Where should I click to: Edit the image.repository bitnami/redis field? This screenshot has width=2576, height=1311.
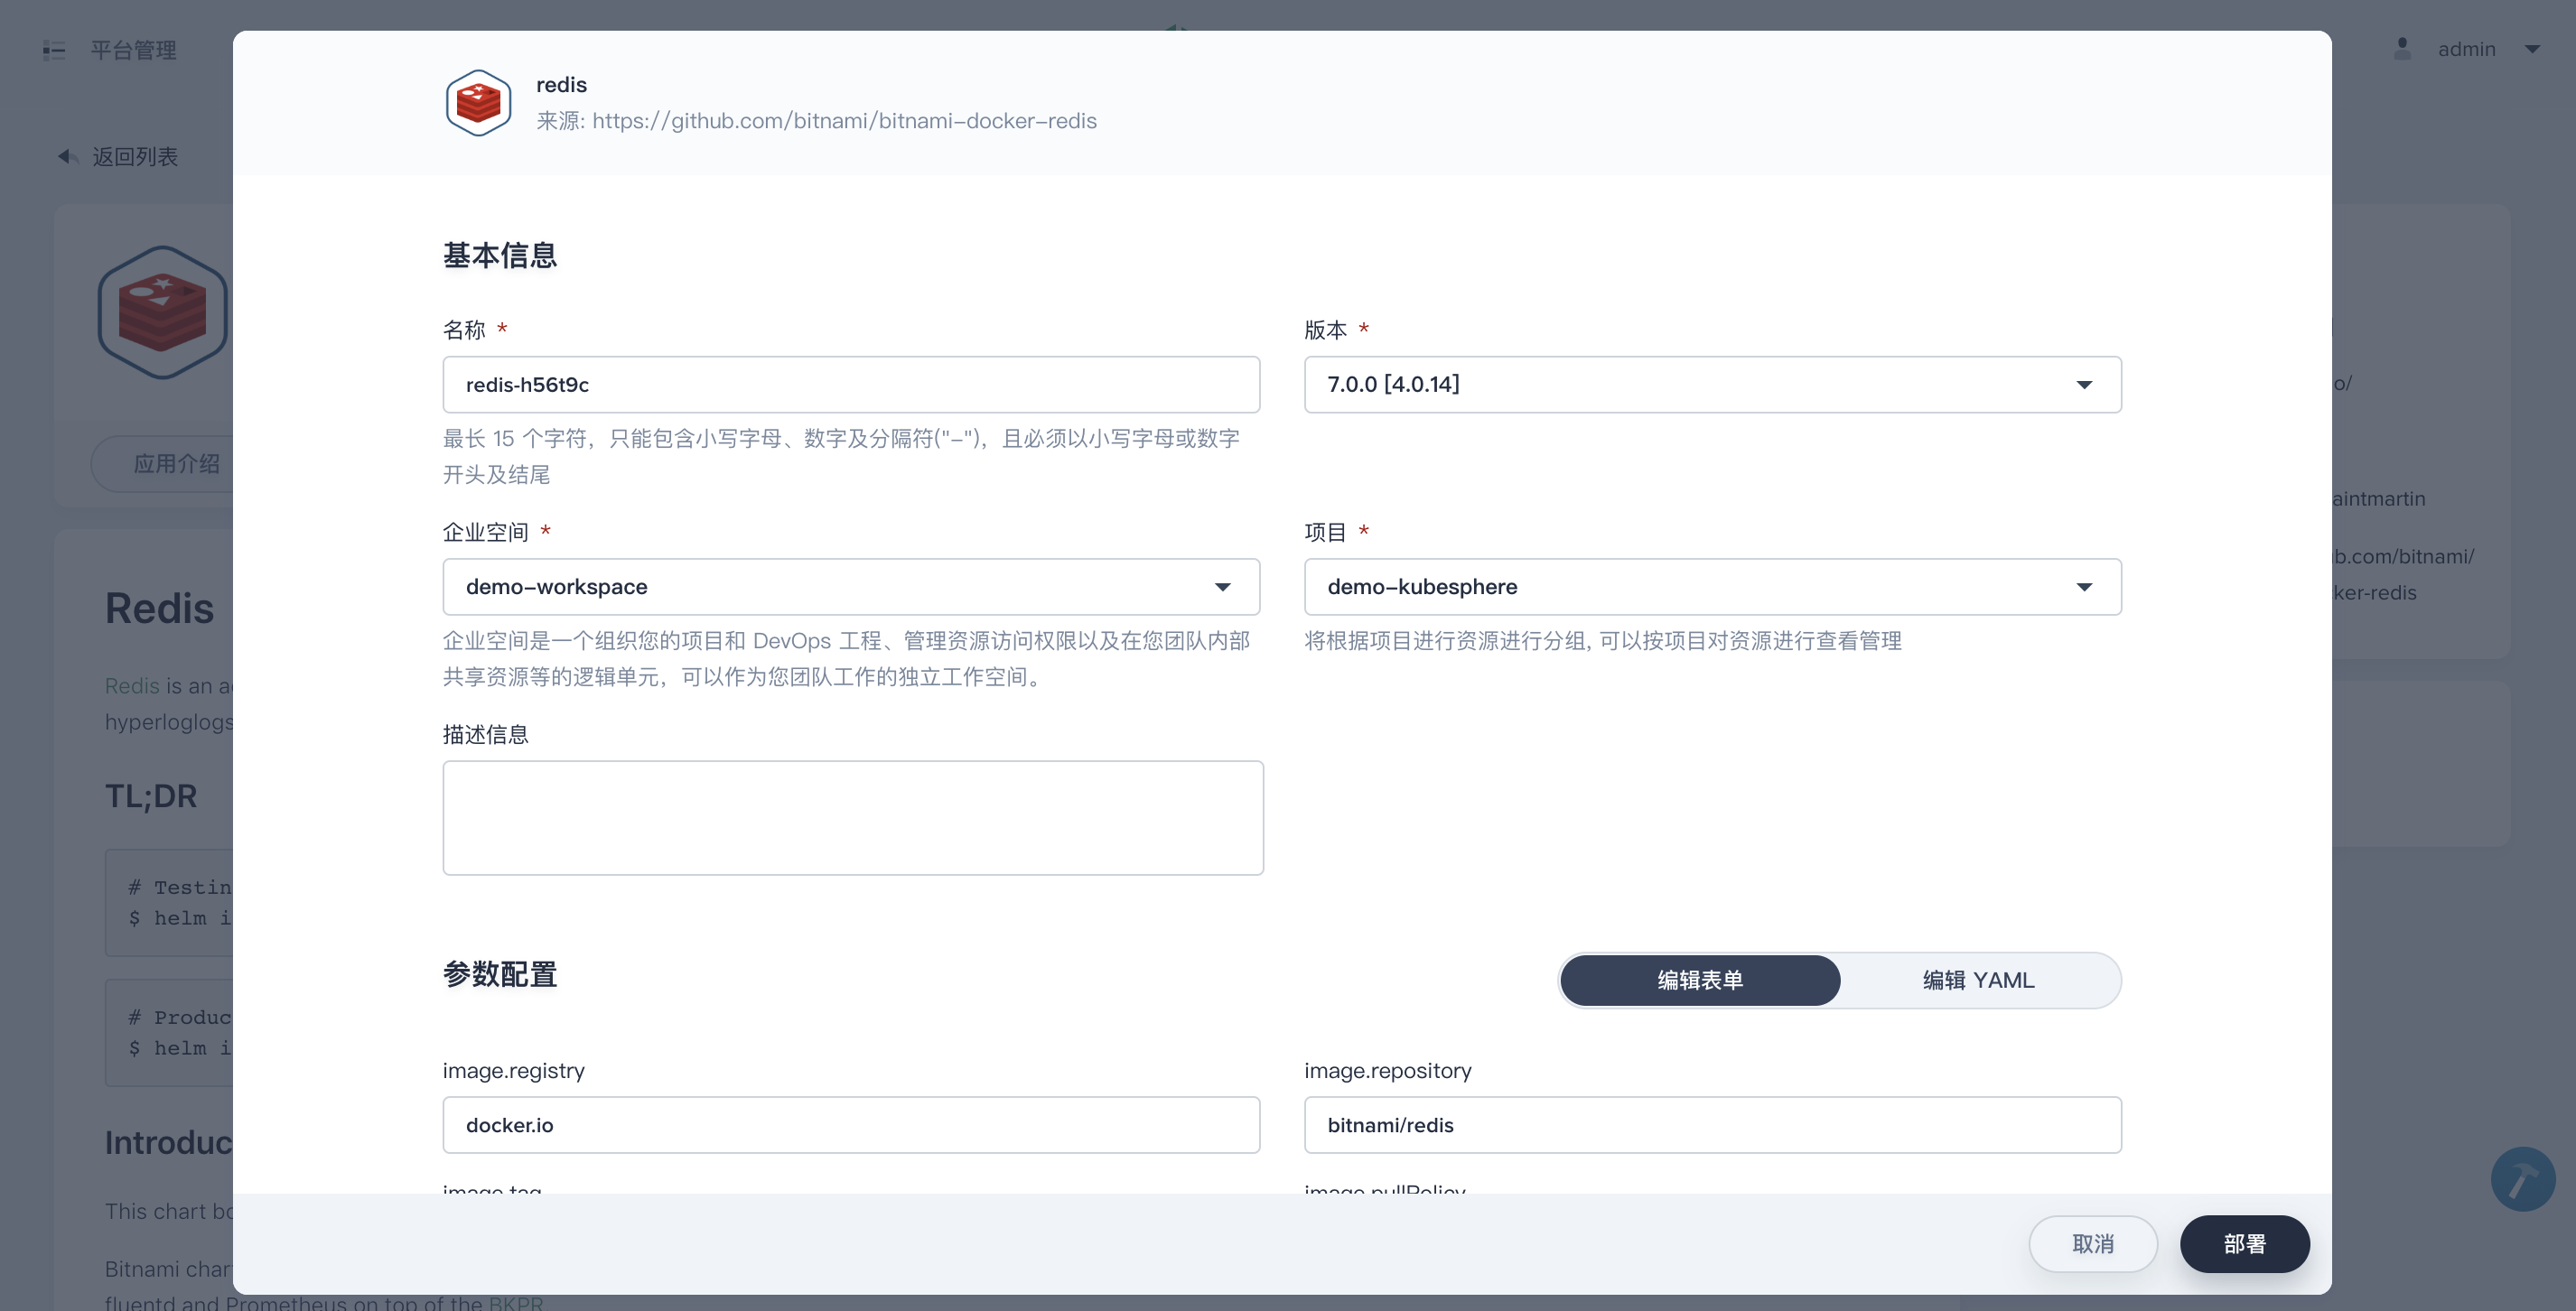point(1712,1125)
